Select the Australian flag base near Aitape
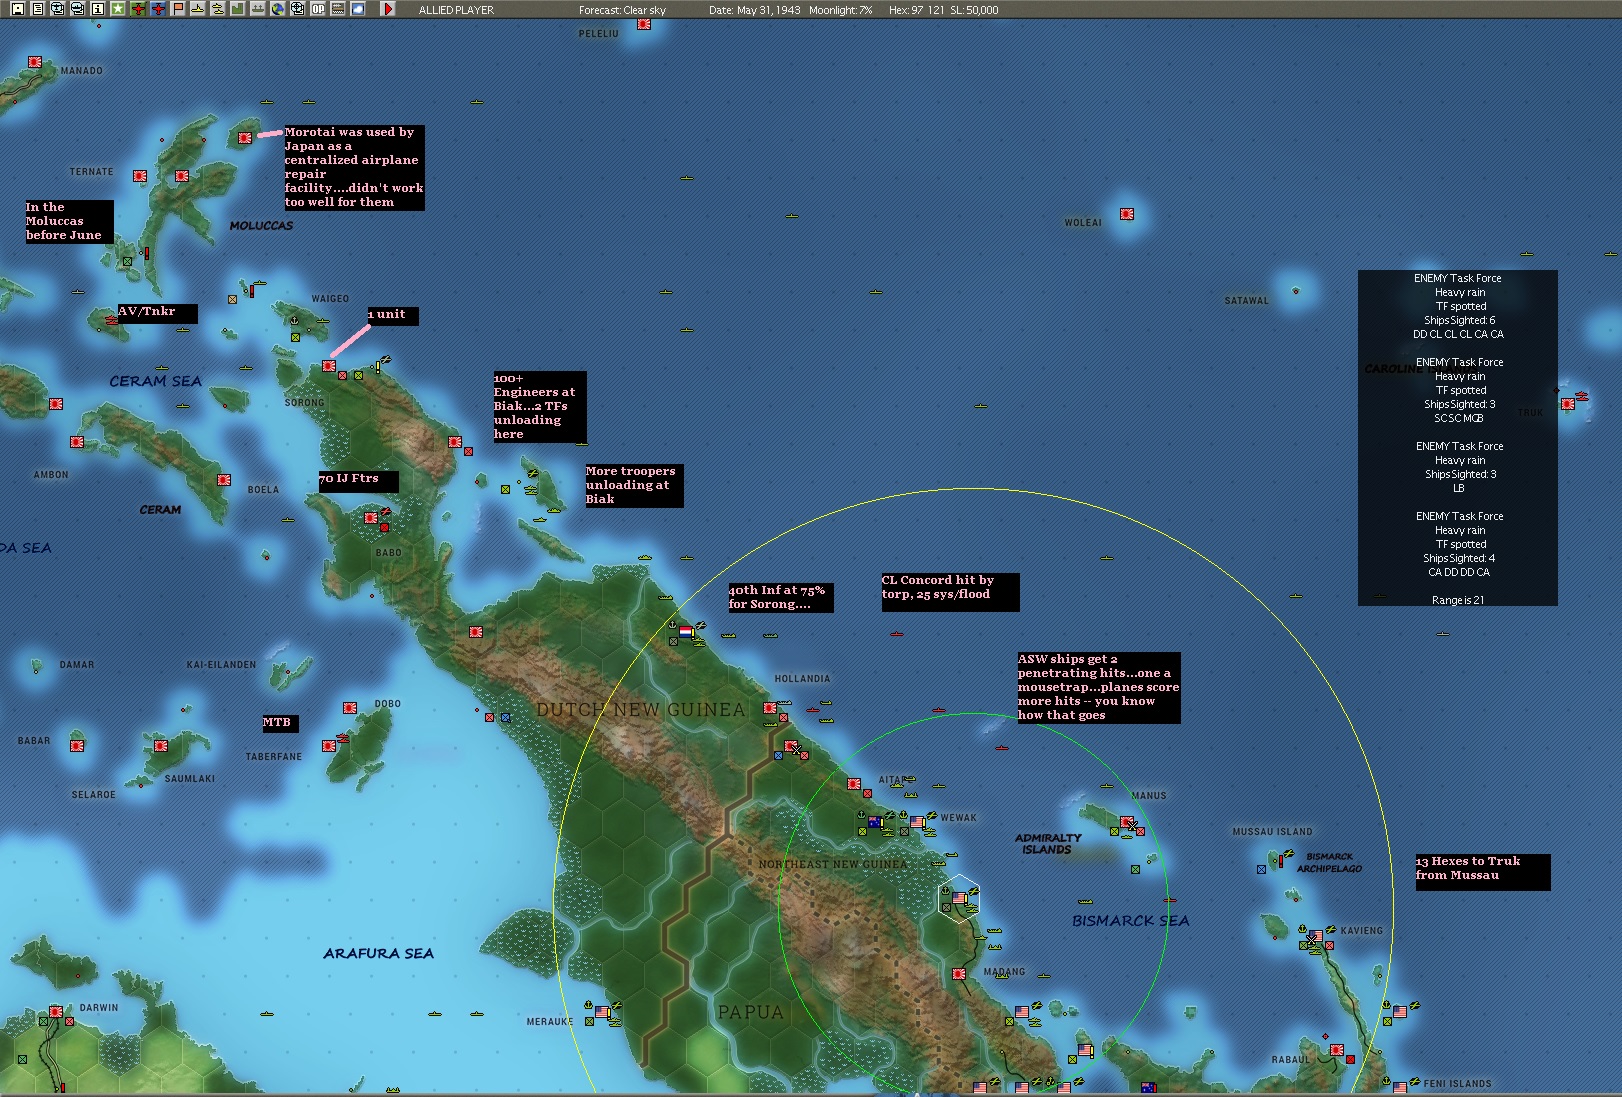The image size is (1622, 1097). point(875,822)
